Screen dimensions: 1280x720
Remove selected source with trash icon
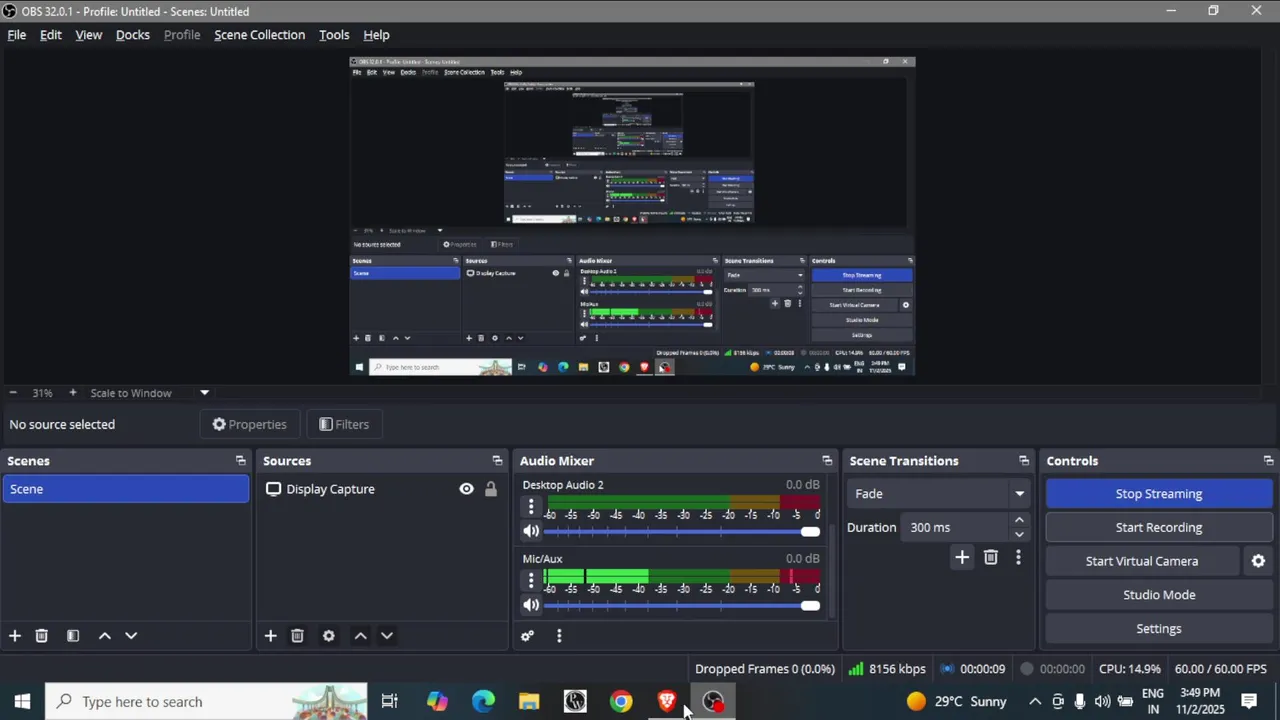(x=297, y=636)
